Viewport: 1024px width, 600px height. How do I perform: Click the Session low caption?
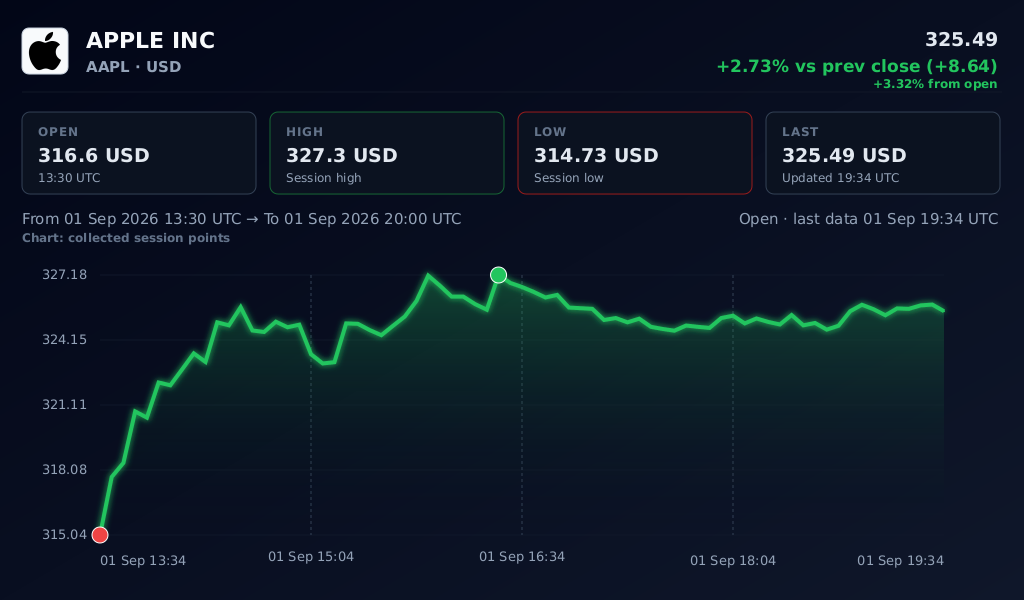point(568,178)
